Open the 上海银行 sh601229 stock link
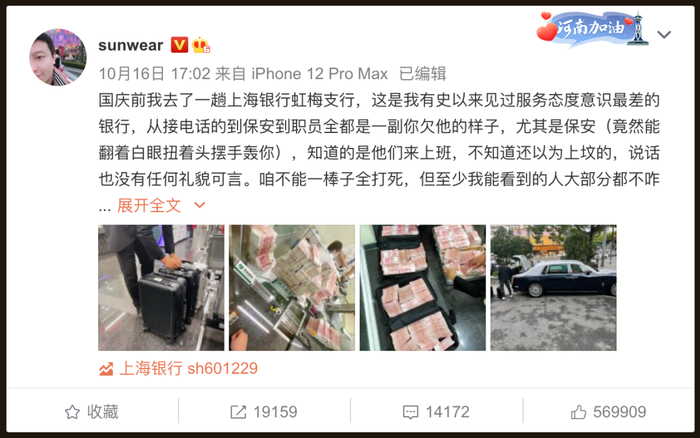The height and width of the screenshot is (438, 700). (x=188, y=368)
